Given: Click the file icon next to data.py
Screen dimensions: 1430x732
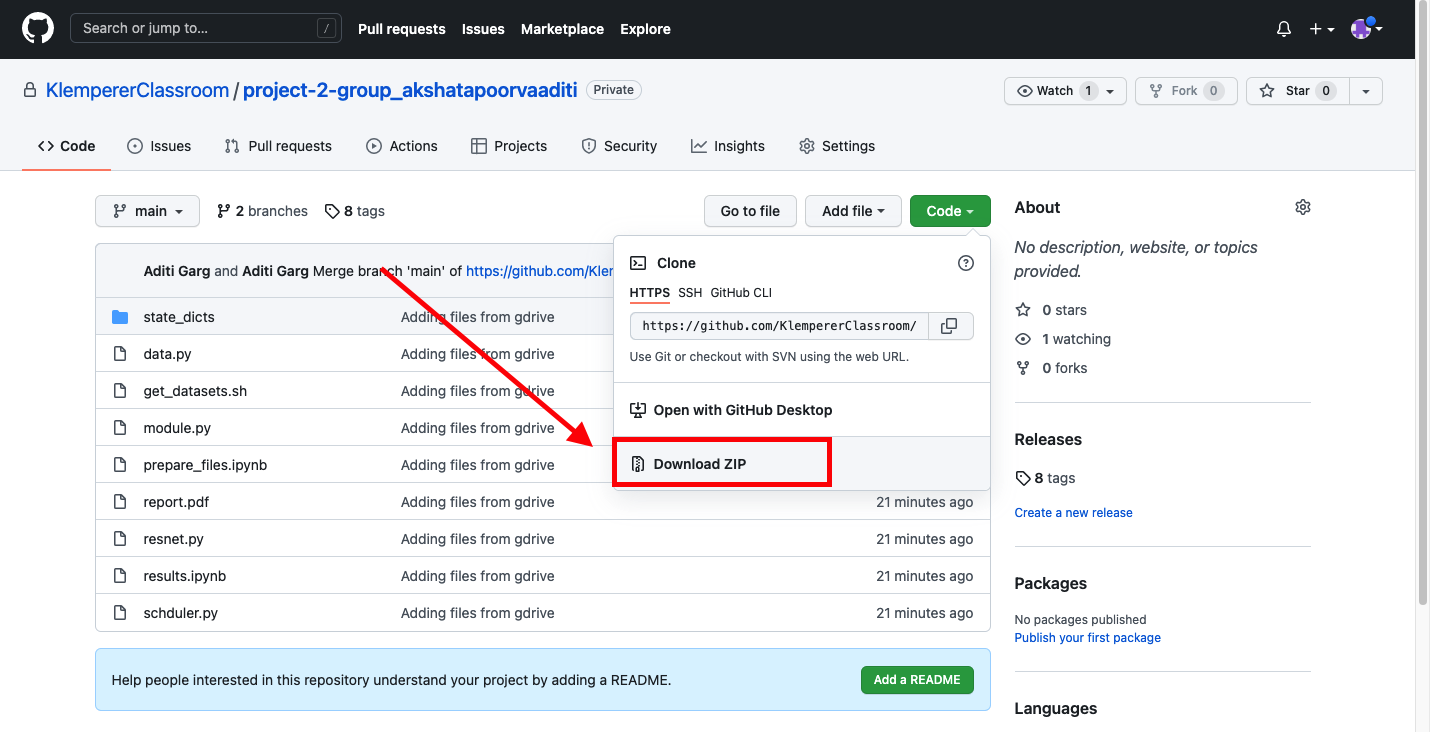Looking at the screenshot, I should (120, 354).
